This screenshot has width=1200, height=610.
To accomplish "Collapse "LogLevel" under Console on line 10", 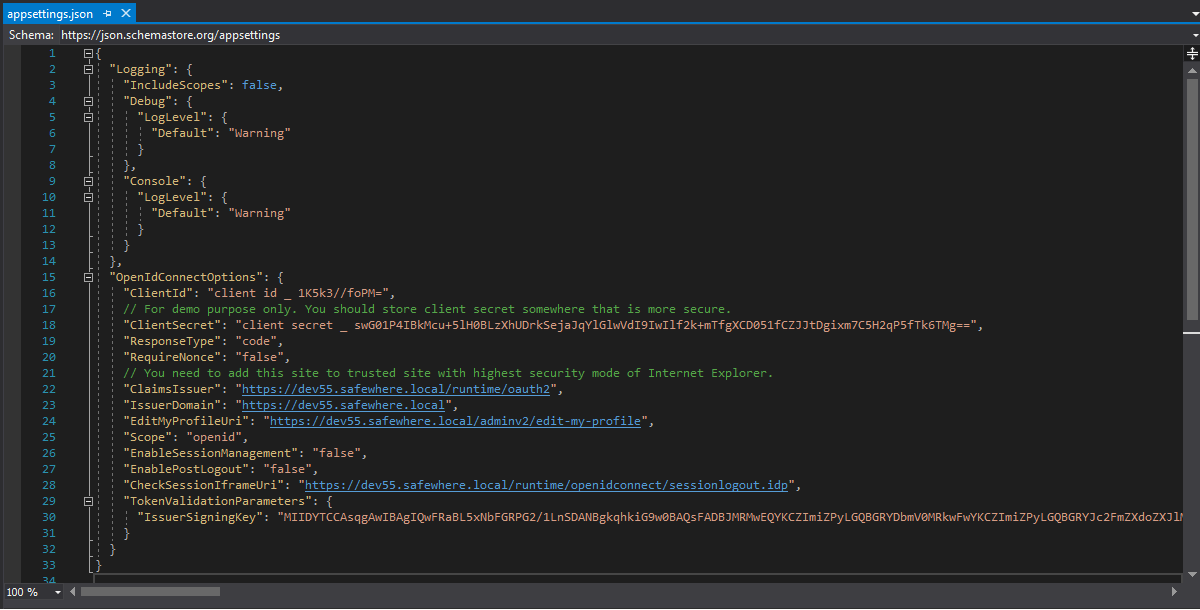I will [89, 197].
